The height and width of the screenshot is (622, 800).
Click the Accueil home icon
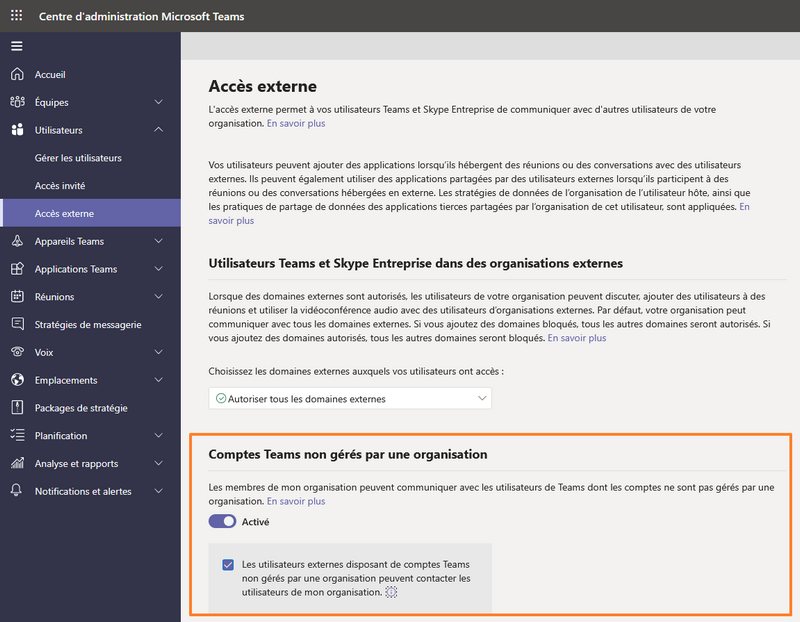17,74
